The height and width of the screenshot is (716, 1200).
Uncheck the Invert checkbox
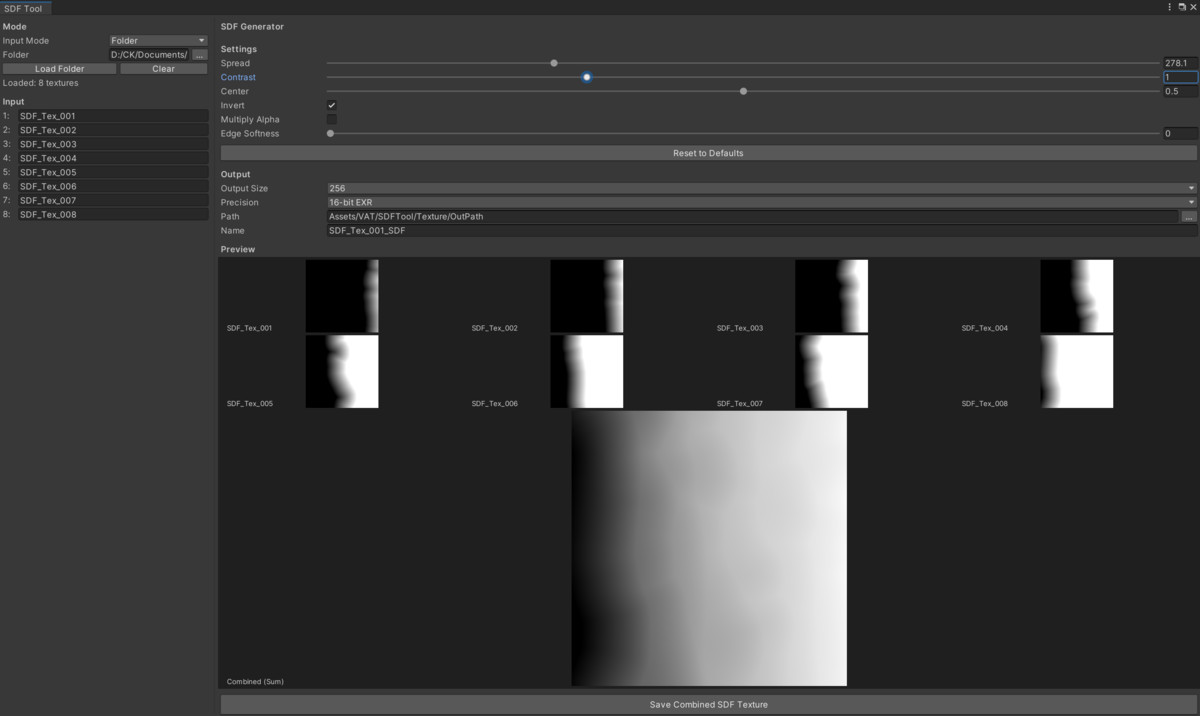point(332,105)
